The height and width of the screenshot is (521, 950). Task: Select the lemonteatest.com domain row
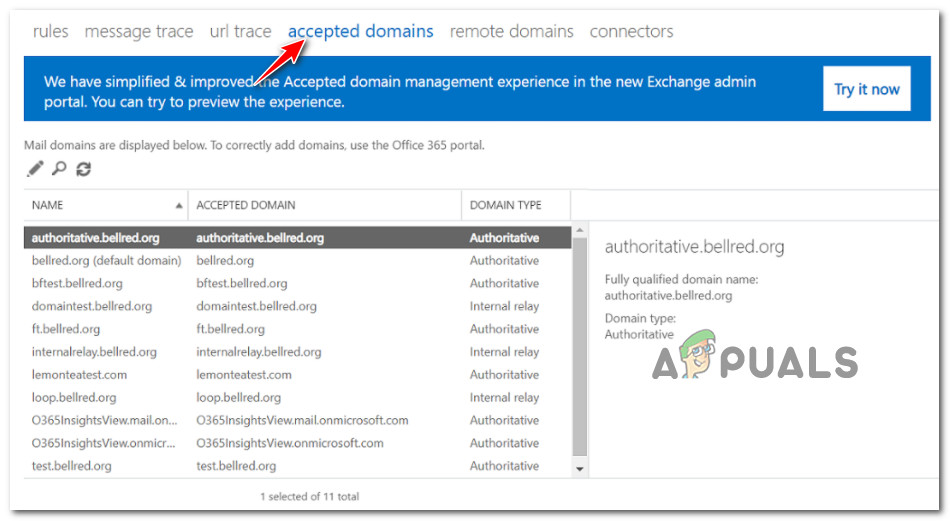(79, 375)
